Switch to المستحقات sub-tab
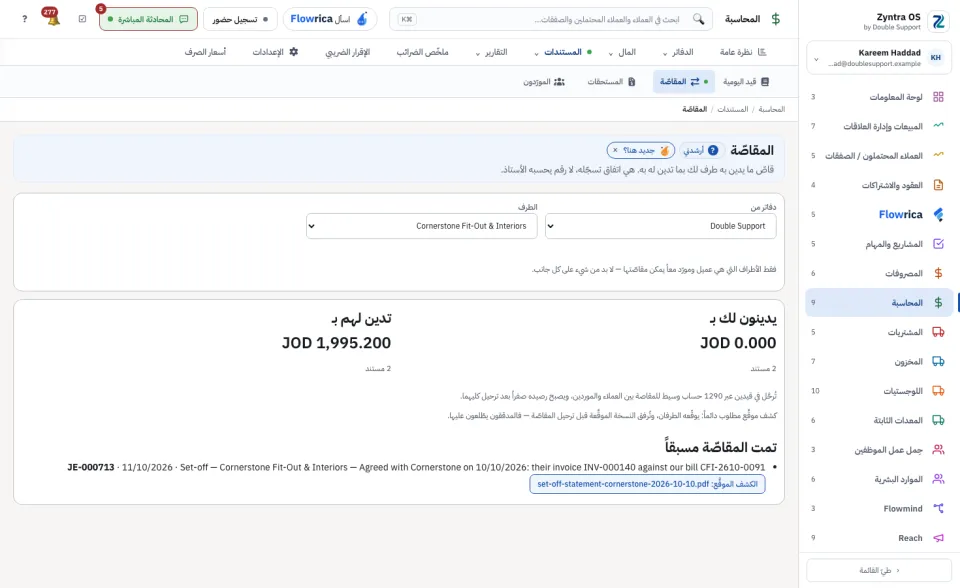Screen dimensions: 960x588 tap(611, 81)
